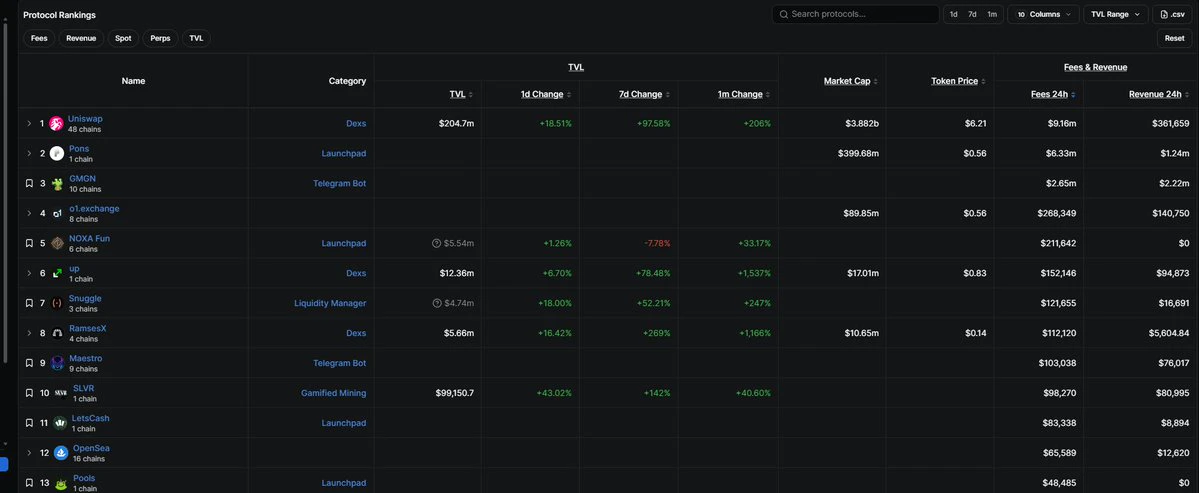This screenshot has width=1199, height=493.
Task: Expand the up row chevron
Action: pos(29,273)
